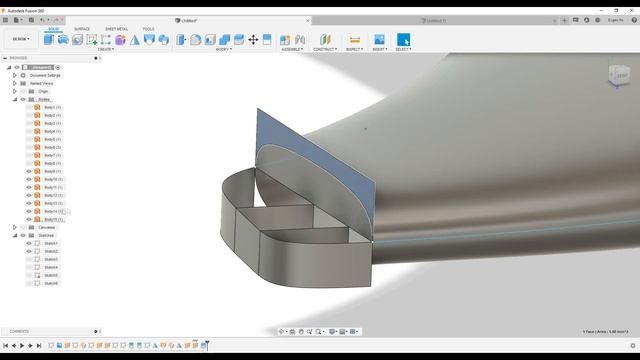This screenshot has height=360, width=640.
Task: Open the Inspect menu
Action: pyautogui.click(x=354, y=49)
